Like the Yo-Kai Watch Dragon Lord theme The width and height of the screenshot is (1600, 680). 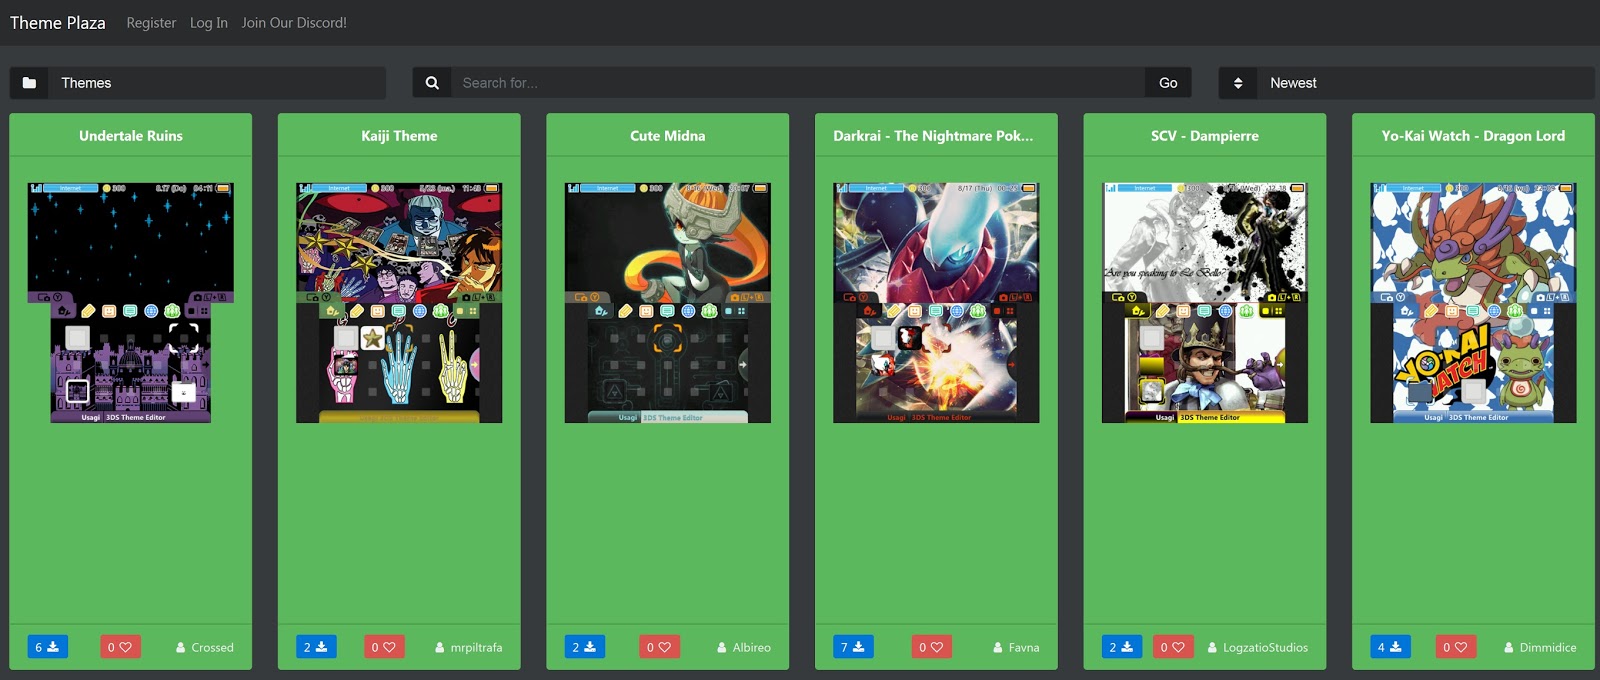[x=1455, y=647]
